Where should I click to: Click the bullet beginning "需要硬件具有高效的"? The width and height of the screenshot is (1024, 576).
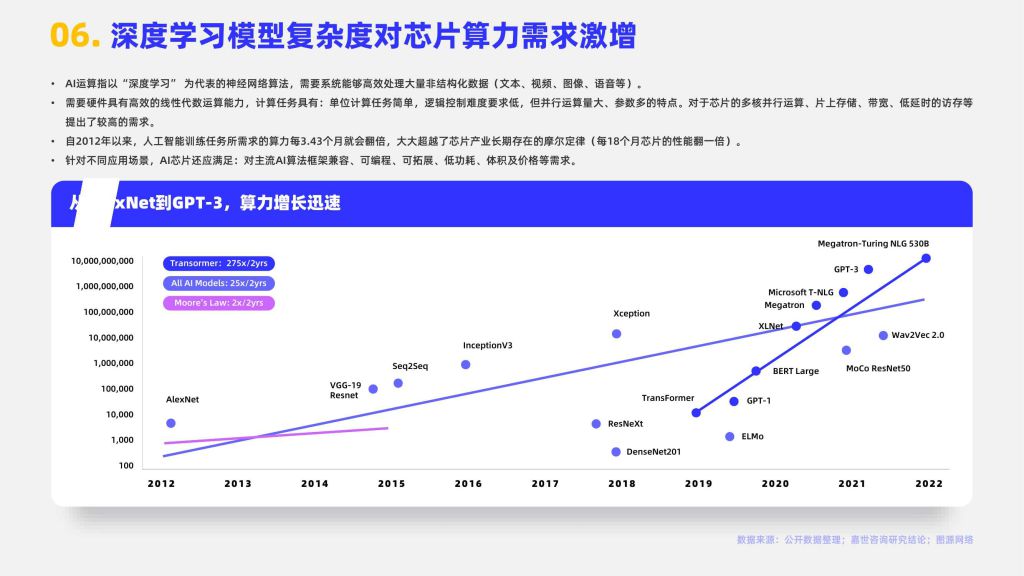519,112
